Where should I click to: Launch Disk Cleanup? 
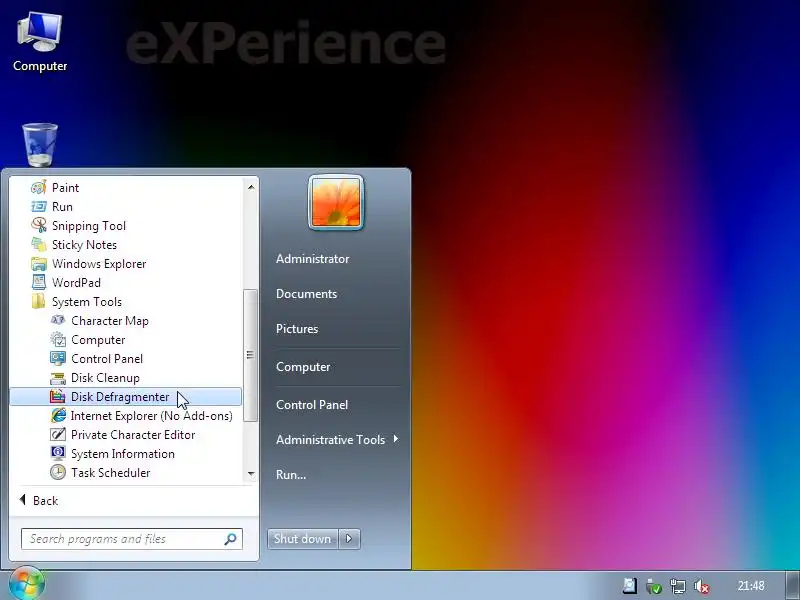[126, 378]
